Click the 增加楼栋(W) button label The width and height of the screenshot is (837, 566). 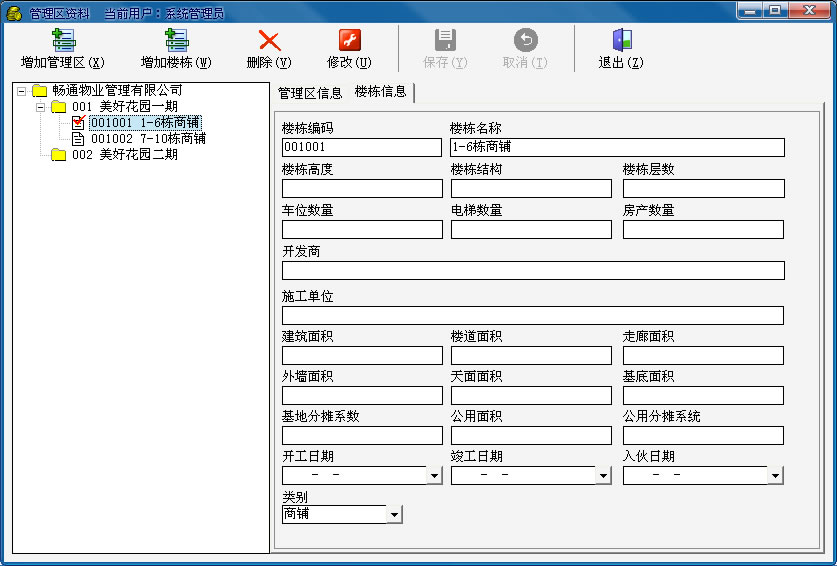coord(176,62)
